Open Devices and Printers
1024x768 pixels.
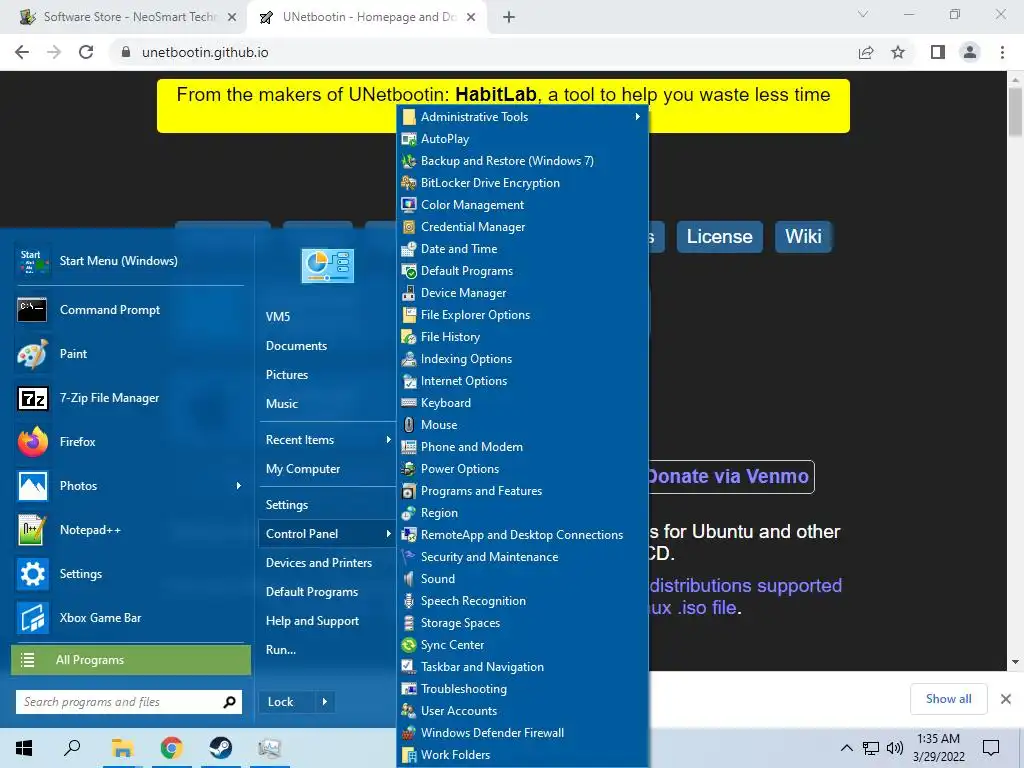coord(328,562)
